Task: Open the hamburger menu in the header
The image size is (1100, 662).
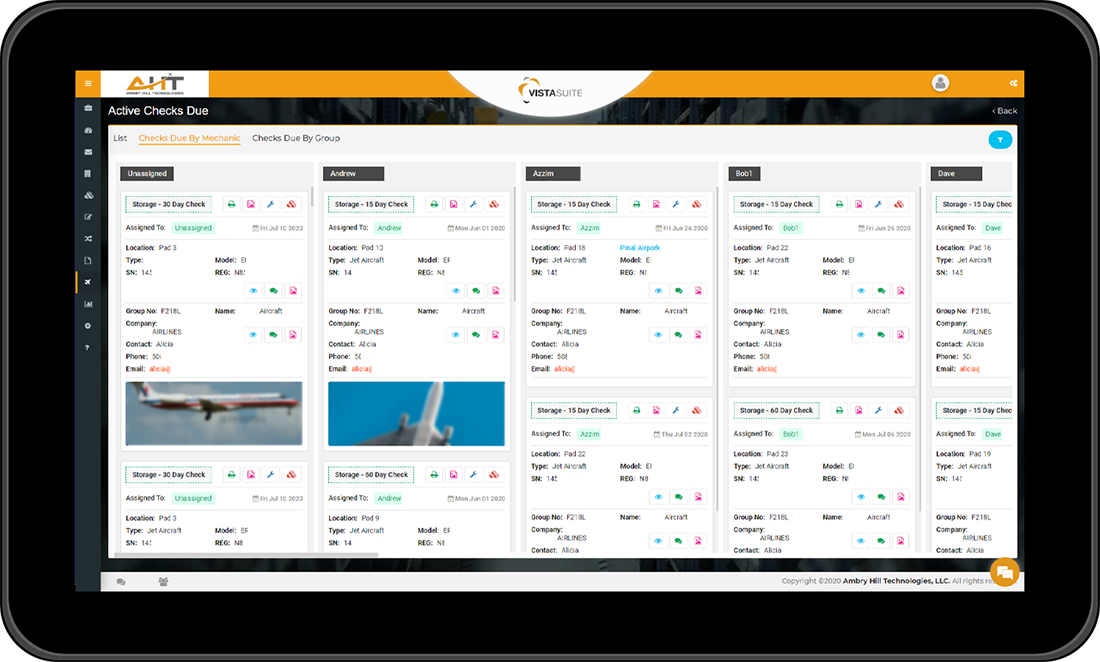Action: point(88,83)
